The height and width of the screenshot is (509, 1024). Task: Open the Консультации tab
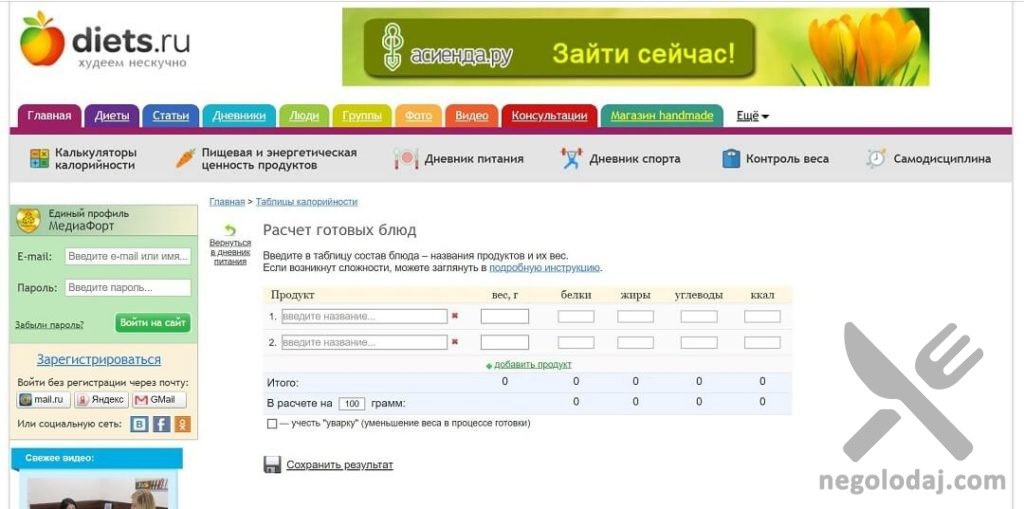click(x=549, y=116)
